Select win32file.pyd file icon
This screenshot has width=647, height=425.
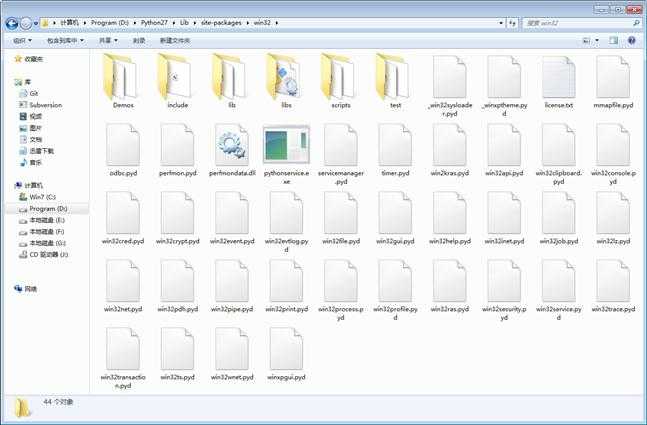pyautogui.click(x=341, y=212)
